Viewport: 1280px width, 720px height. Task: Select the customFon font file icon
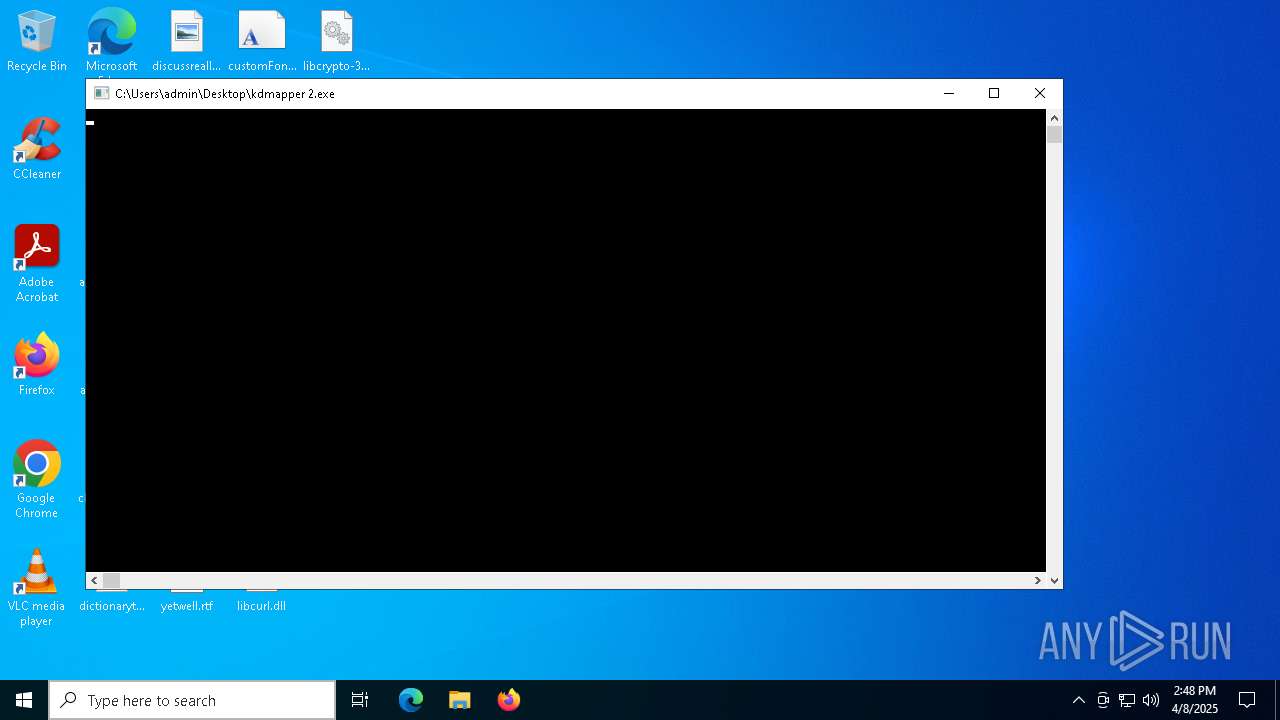(262, 42)
